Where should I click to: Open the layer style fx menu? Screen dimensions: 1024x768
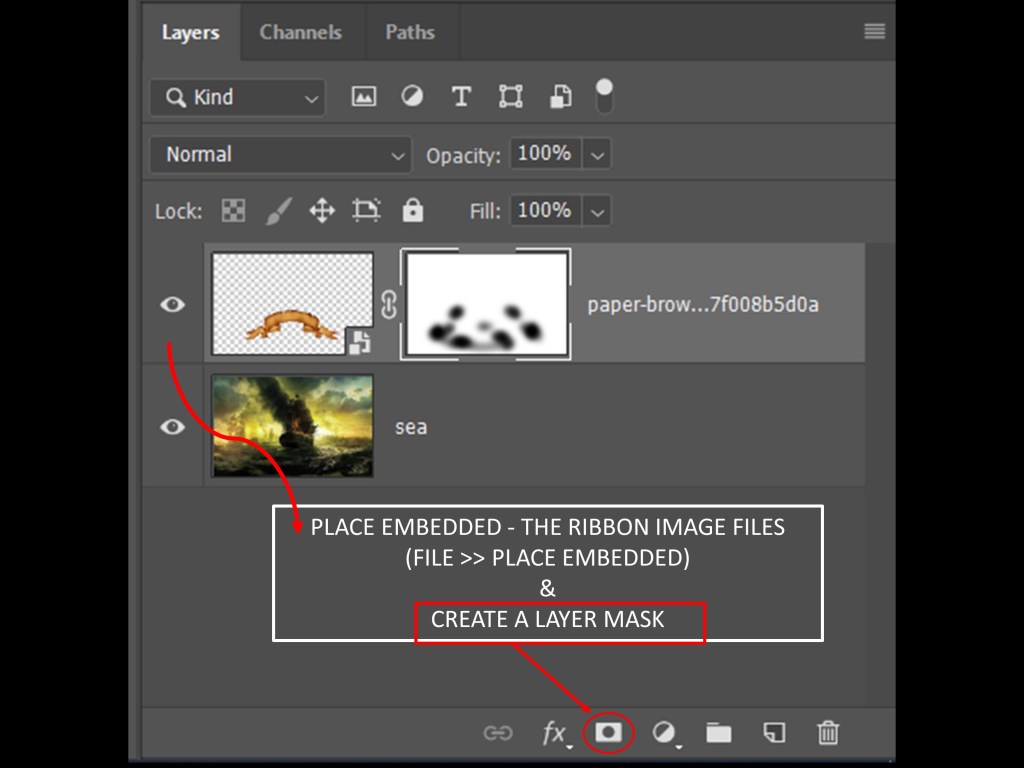click(555, 734)
